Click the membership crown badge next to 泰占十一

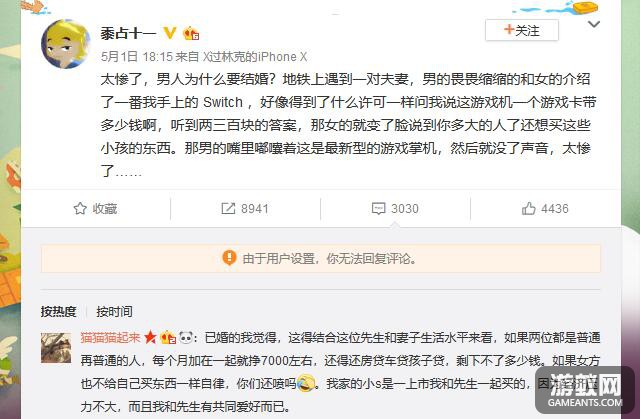point(191,33)
